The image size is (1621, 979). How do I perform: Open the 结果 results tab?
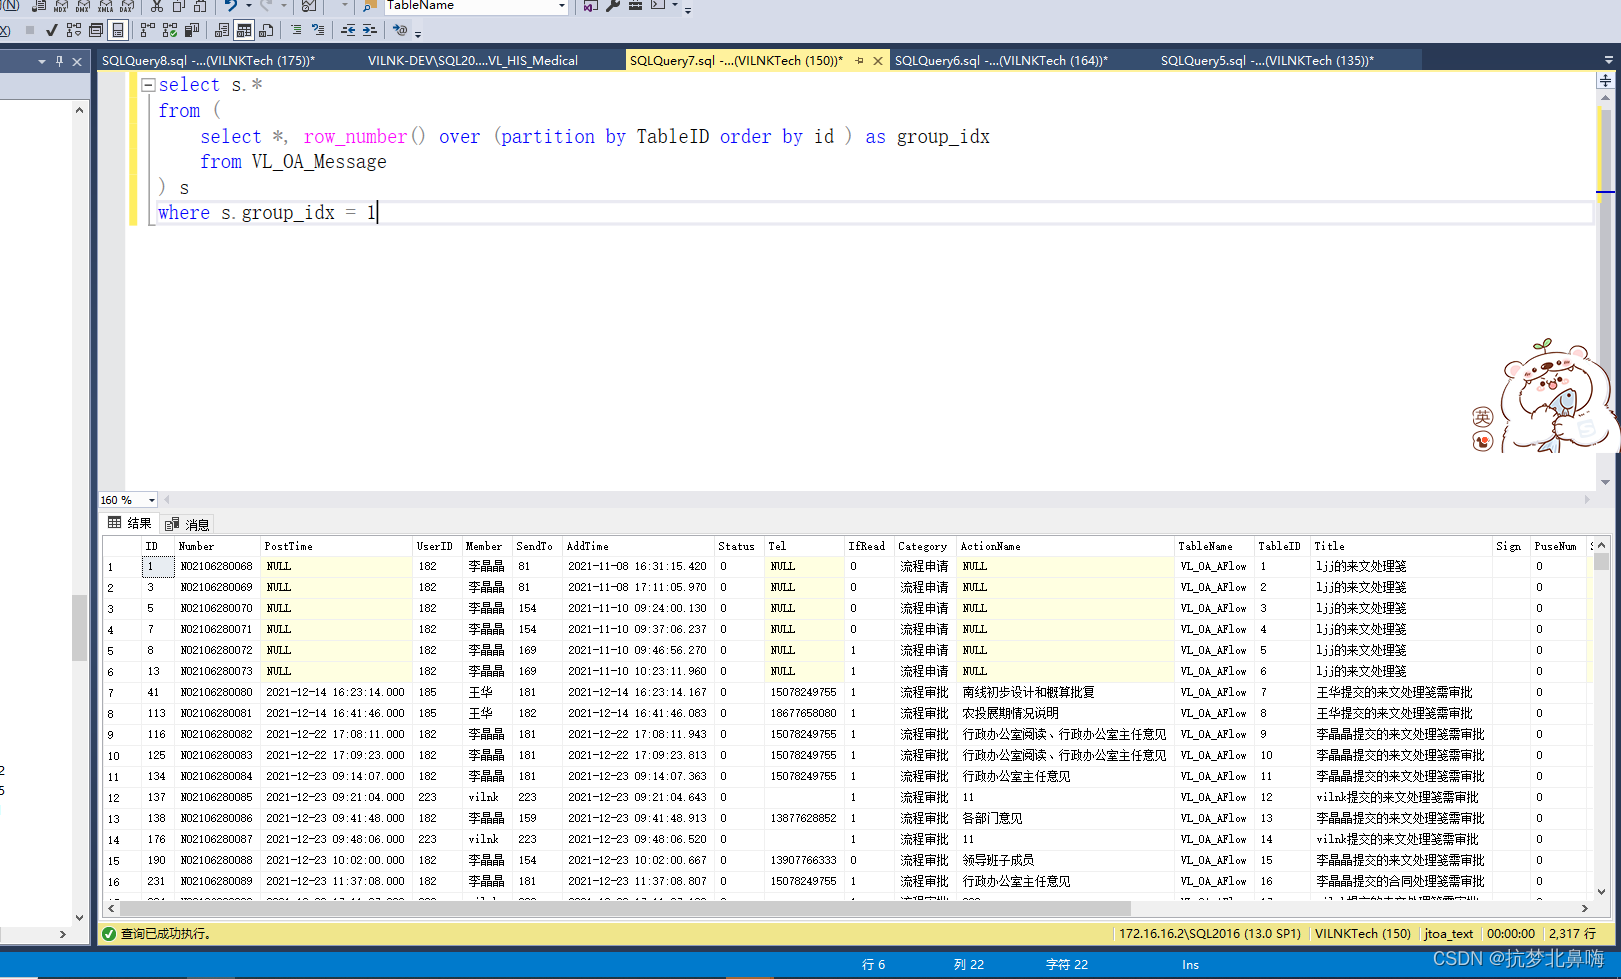[130, 523]
